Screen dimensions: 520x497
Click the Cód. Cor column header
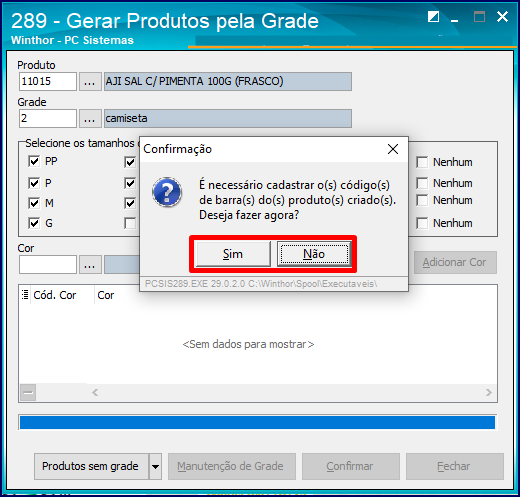(x=62, y=295)
